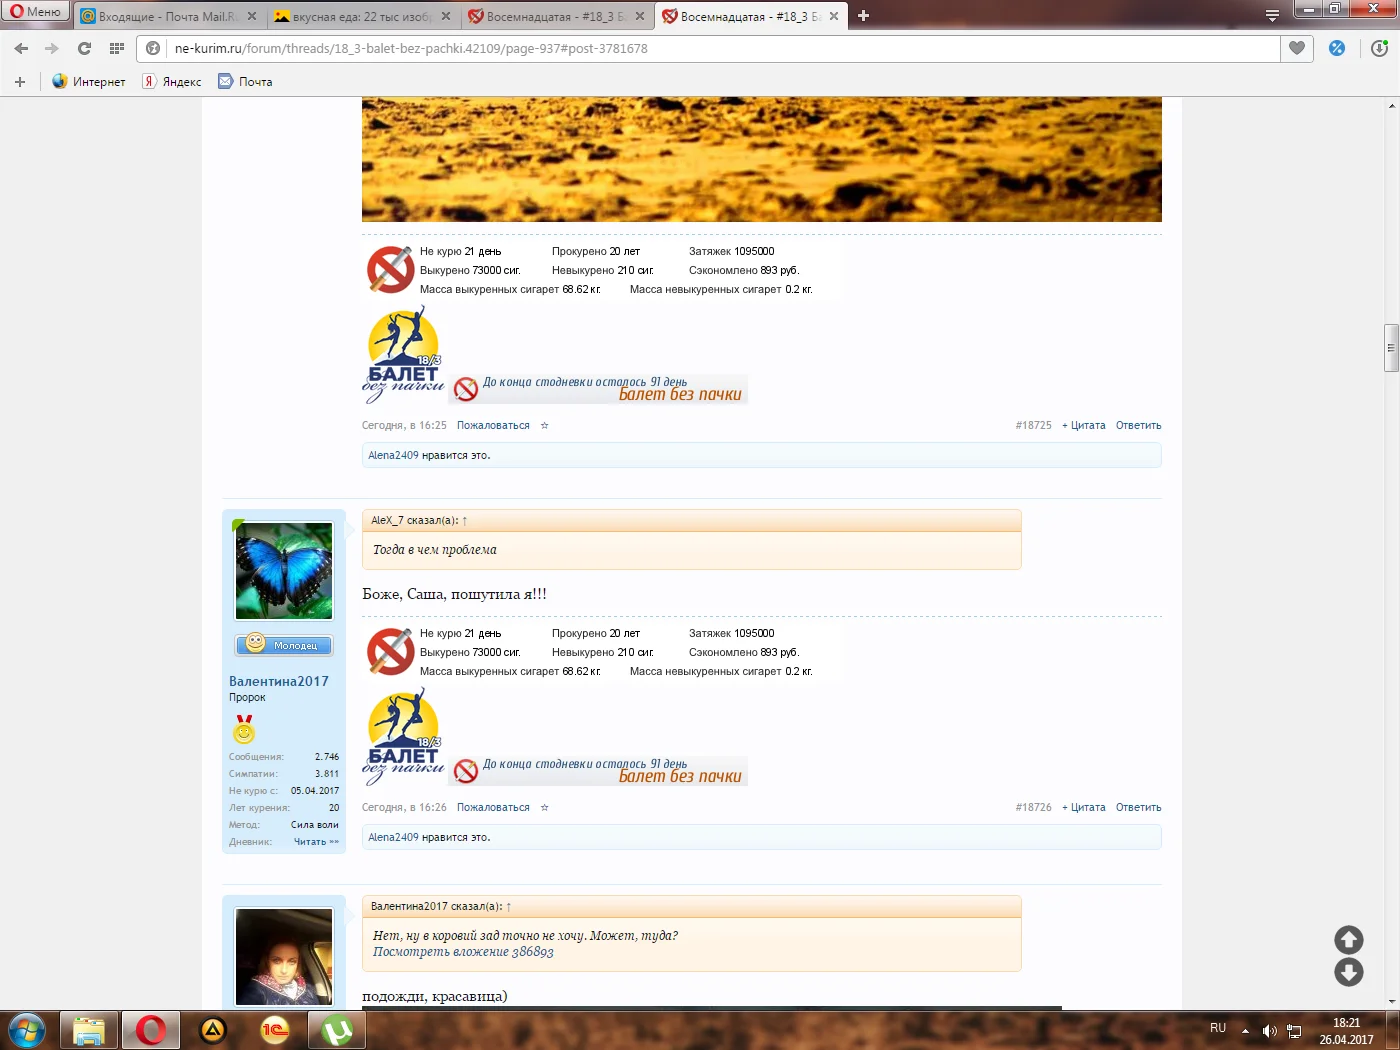Viewport: 1400px width, 1050px height.
Task: Click the scroll-to-top arrow button
Action: (1348, 939)
